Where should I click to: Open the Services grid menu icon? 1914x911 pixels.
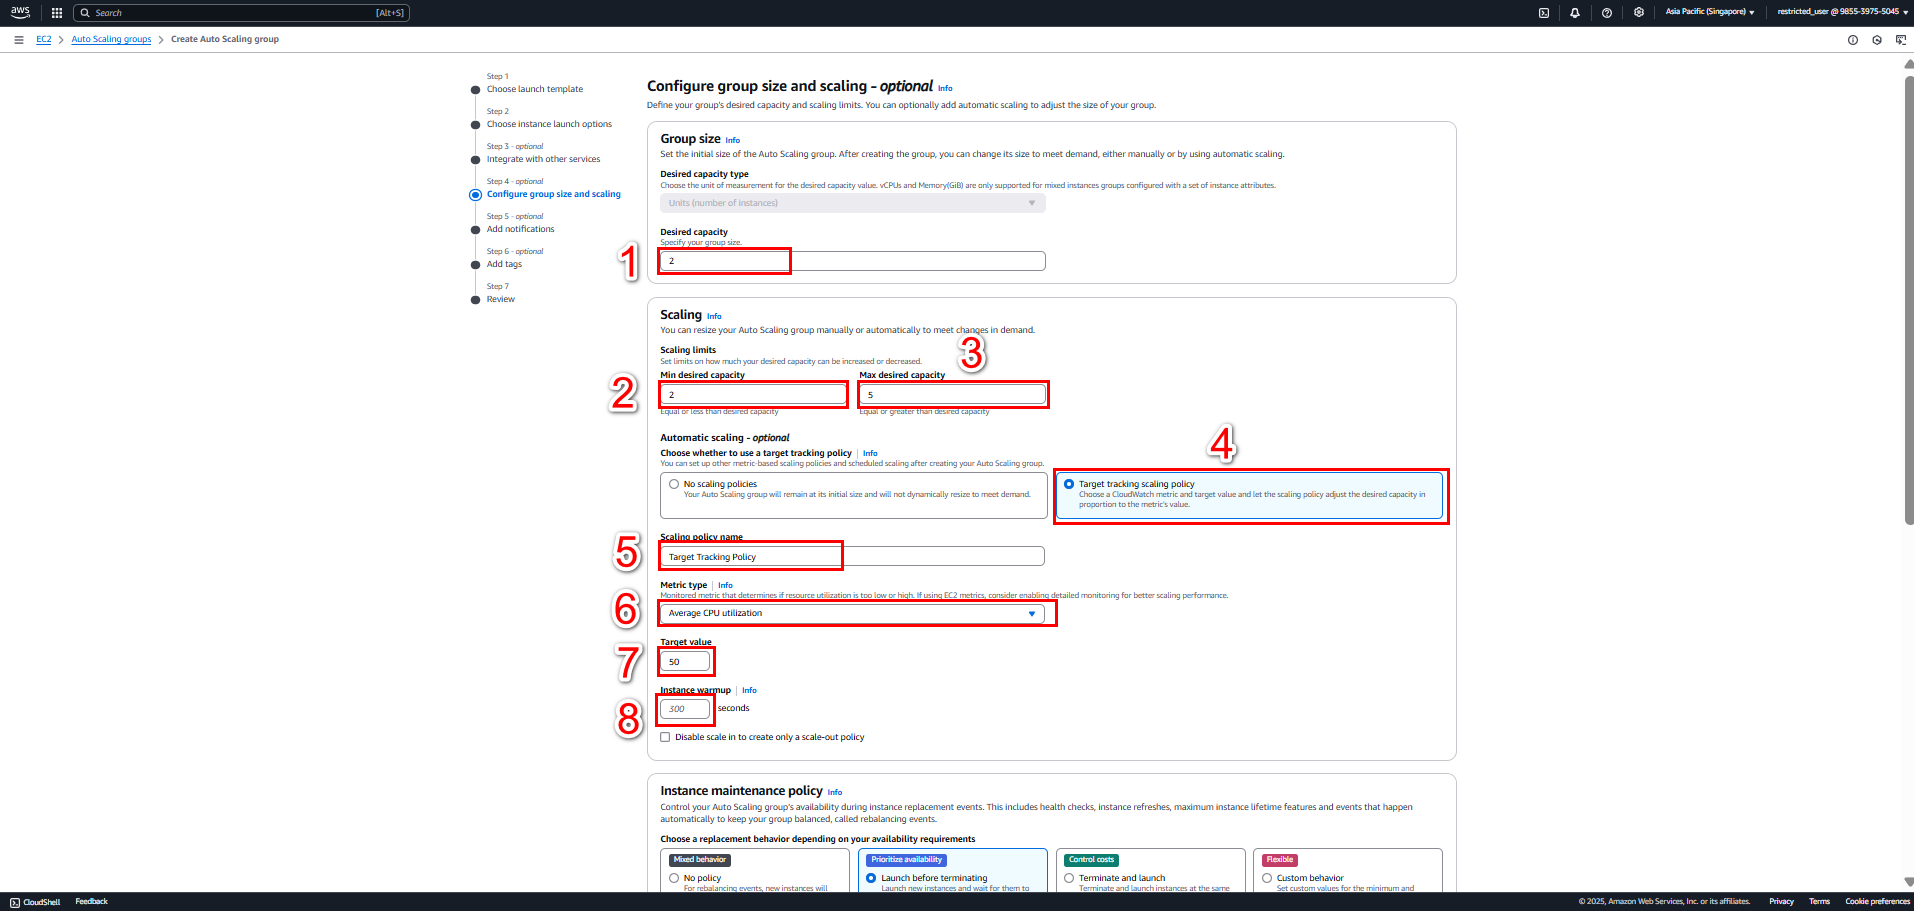(57, 13)
